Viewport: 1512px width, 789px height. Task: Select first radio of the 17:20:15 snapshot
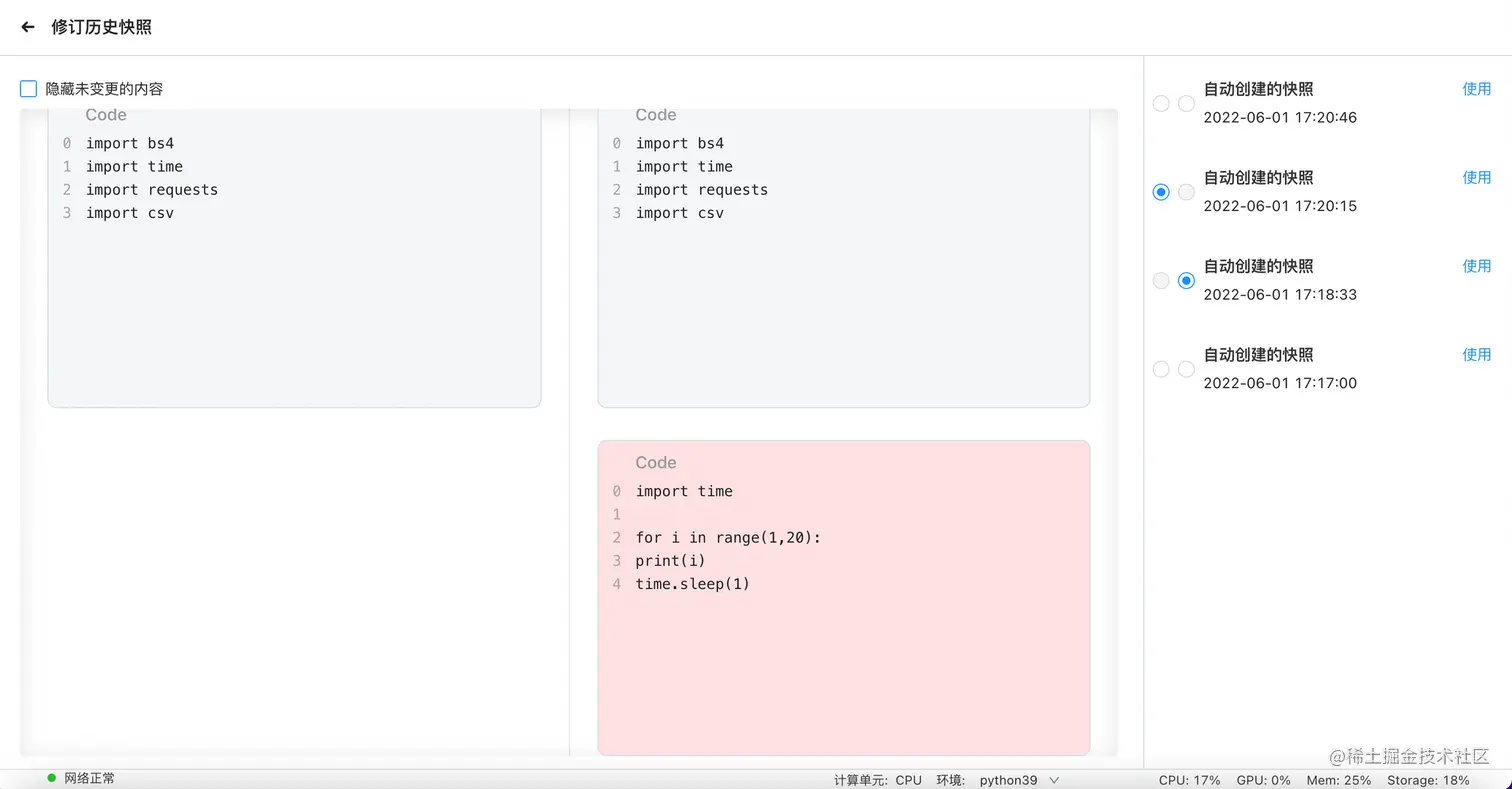pyautogui.click(x=1161, y=192)
